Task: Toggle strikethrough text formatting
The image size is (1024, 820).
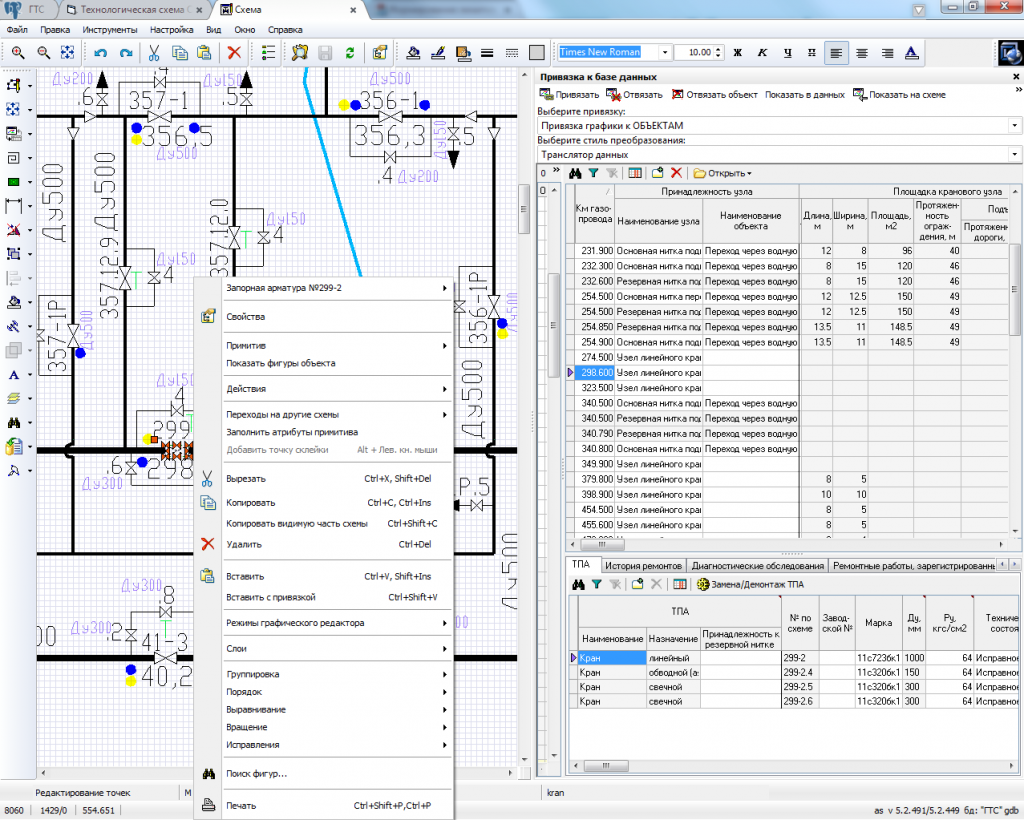Action: (x=812, y=53)
